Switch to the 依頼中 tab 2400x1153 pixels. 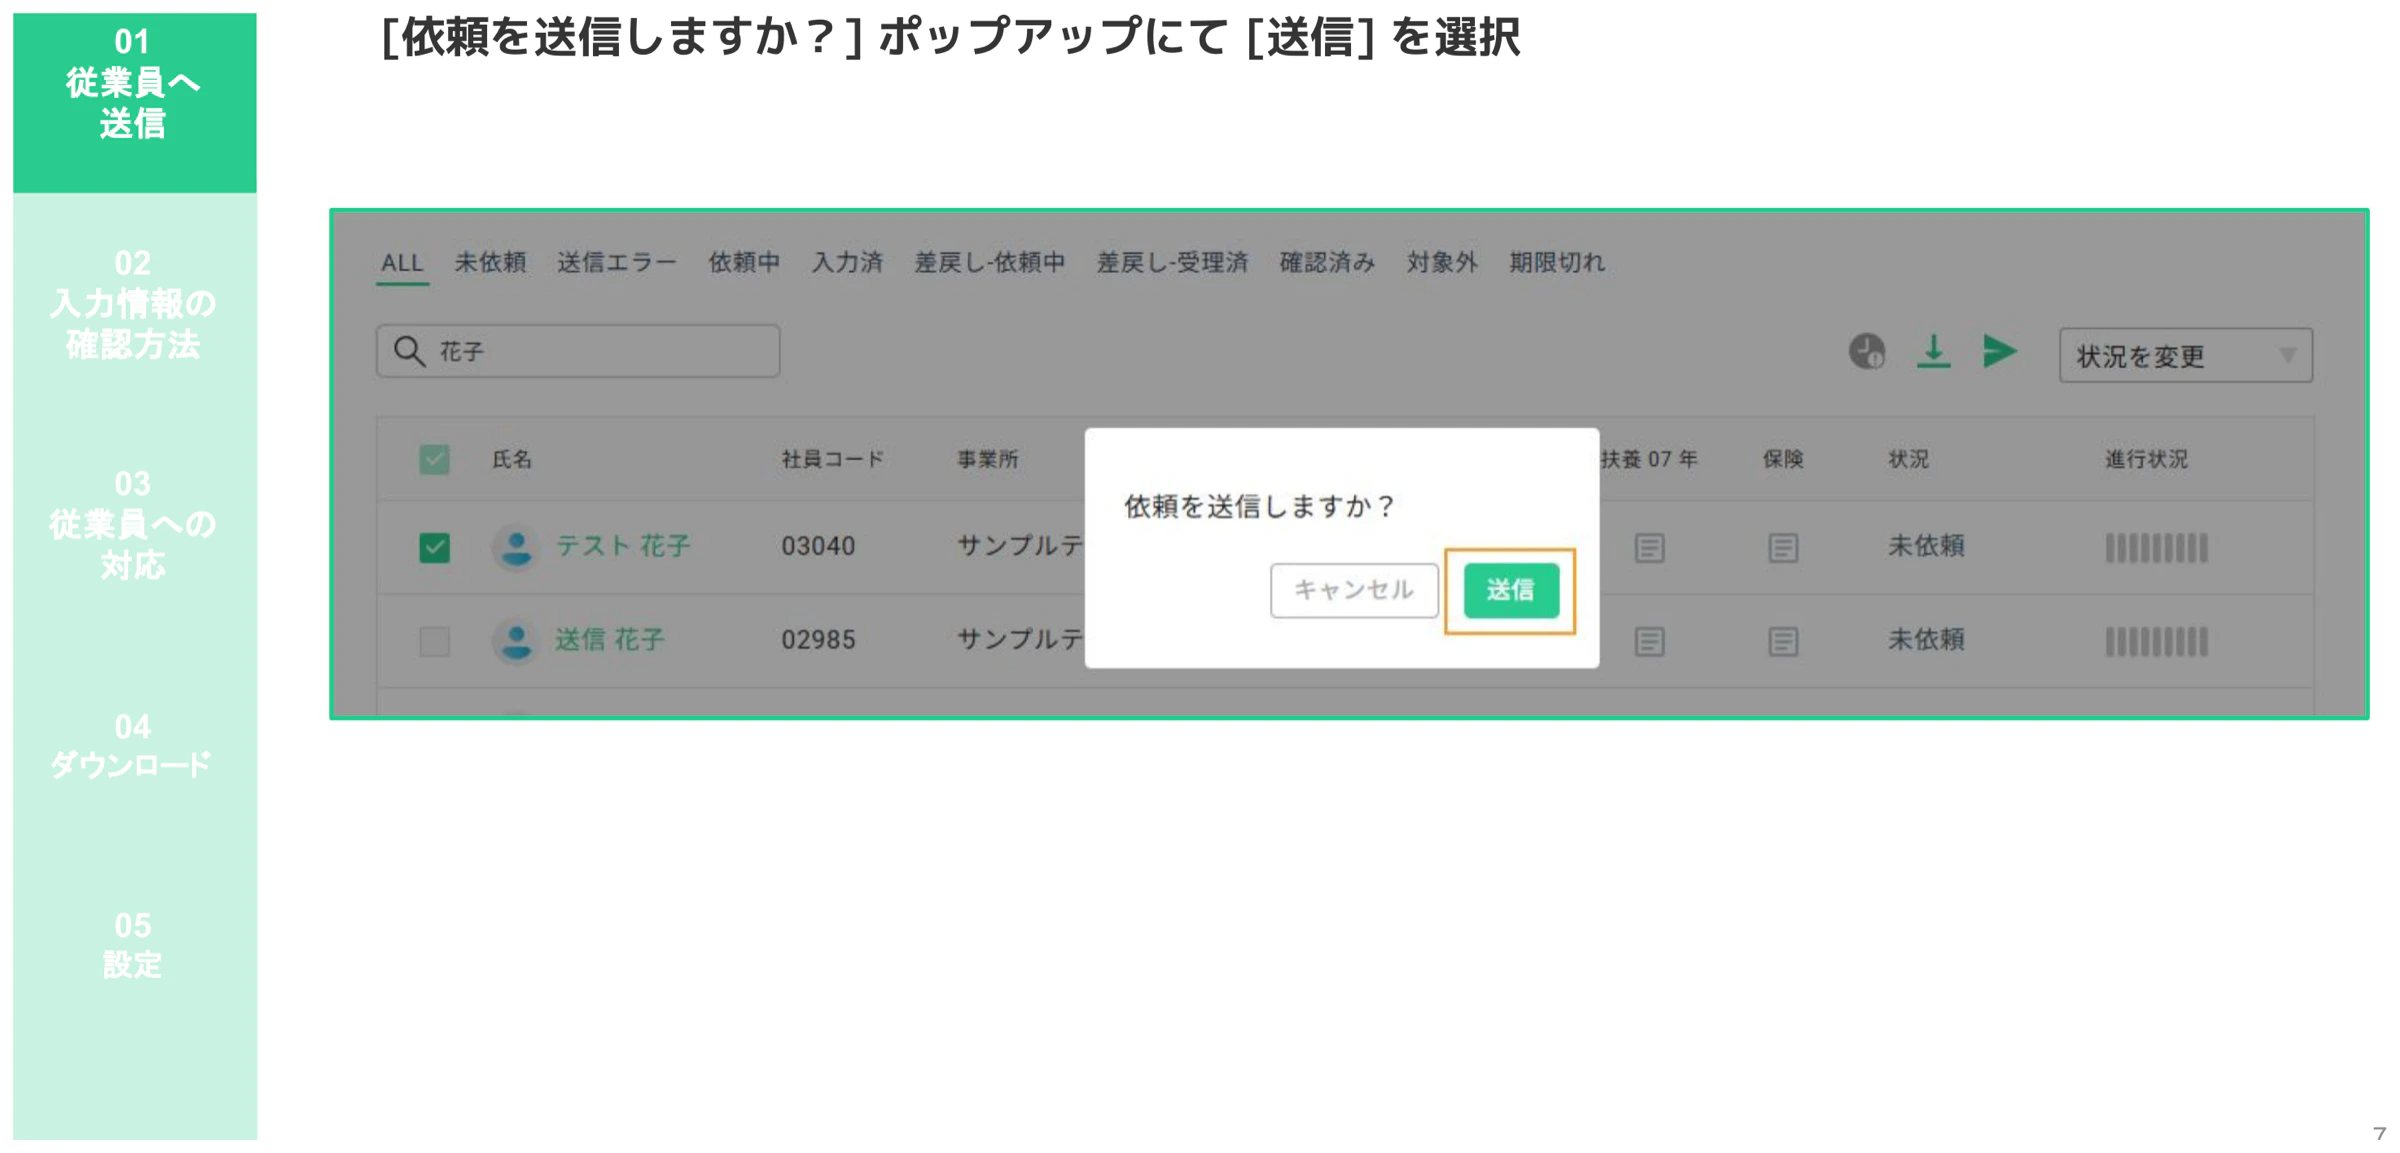(744, 263)
